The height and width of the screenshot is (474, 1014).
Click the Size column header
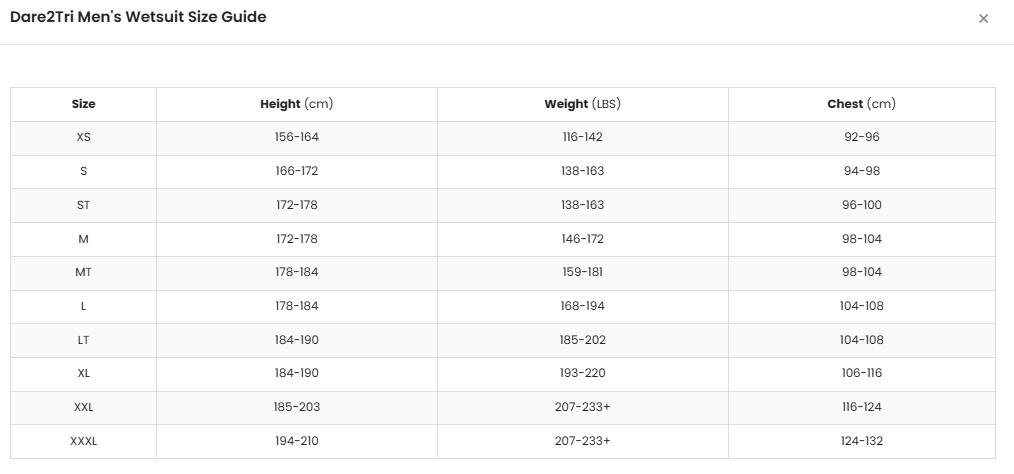point(83,104)
